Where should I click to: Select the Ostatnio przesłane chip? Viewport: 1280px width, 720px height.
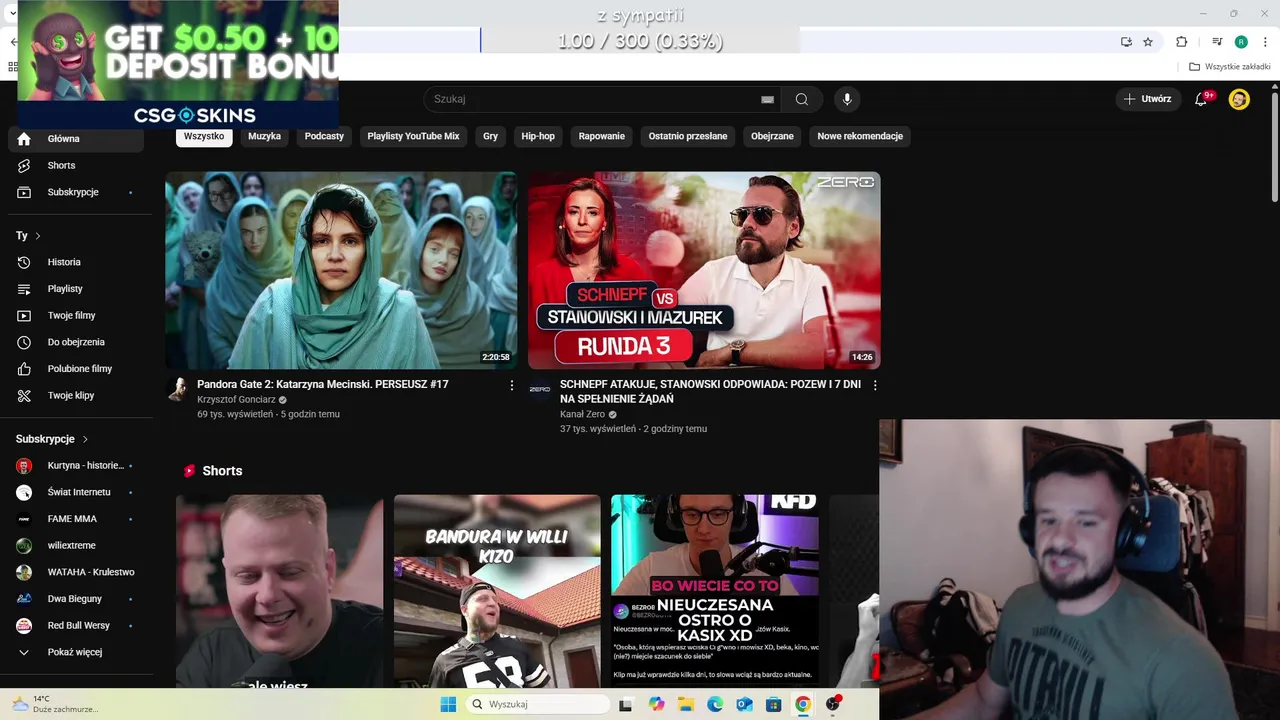tap(688, 136)
